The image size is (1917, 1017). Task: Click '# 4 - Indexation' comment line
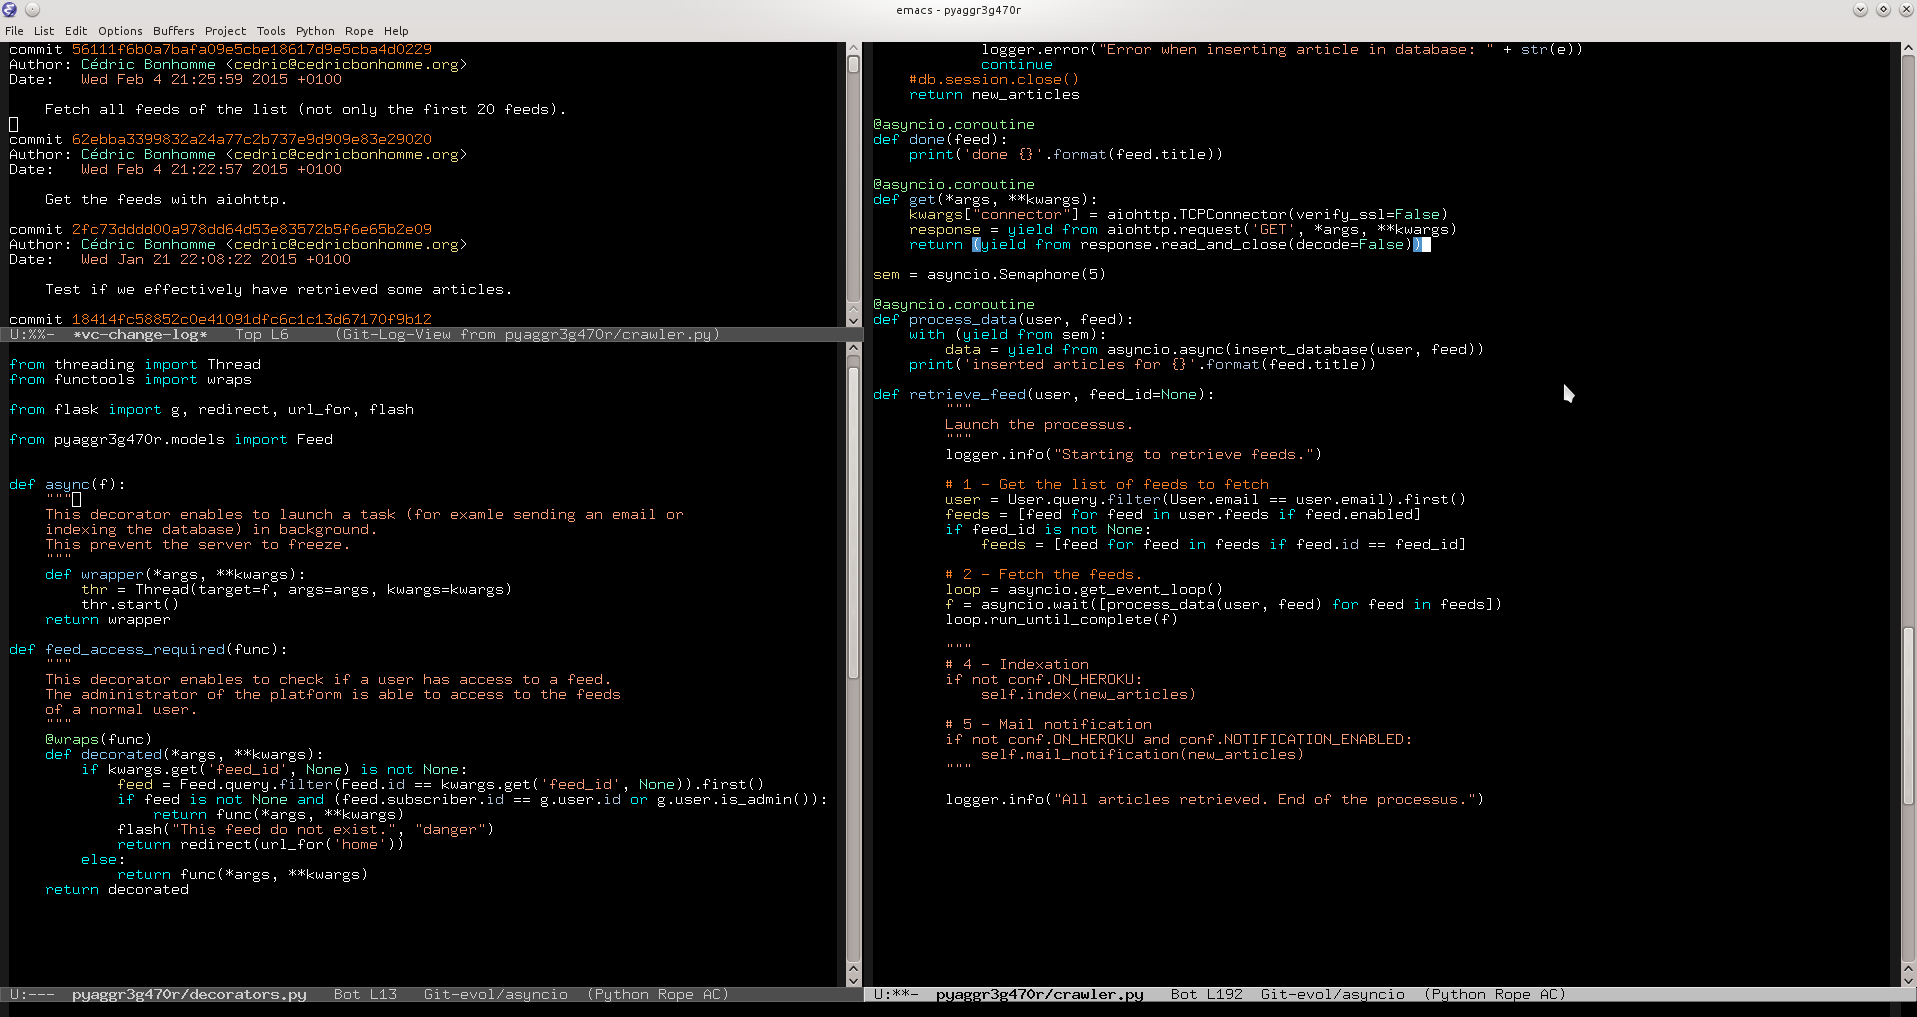point(1017,664)
